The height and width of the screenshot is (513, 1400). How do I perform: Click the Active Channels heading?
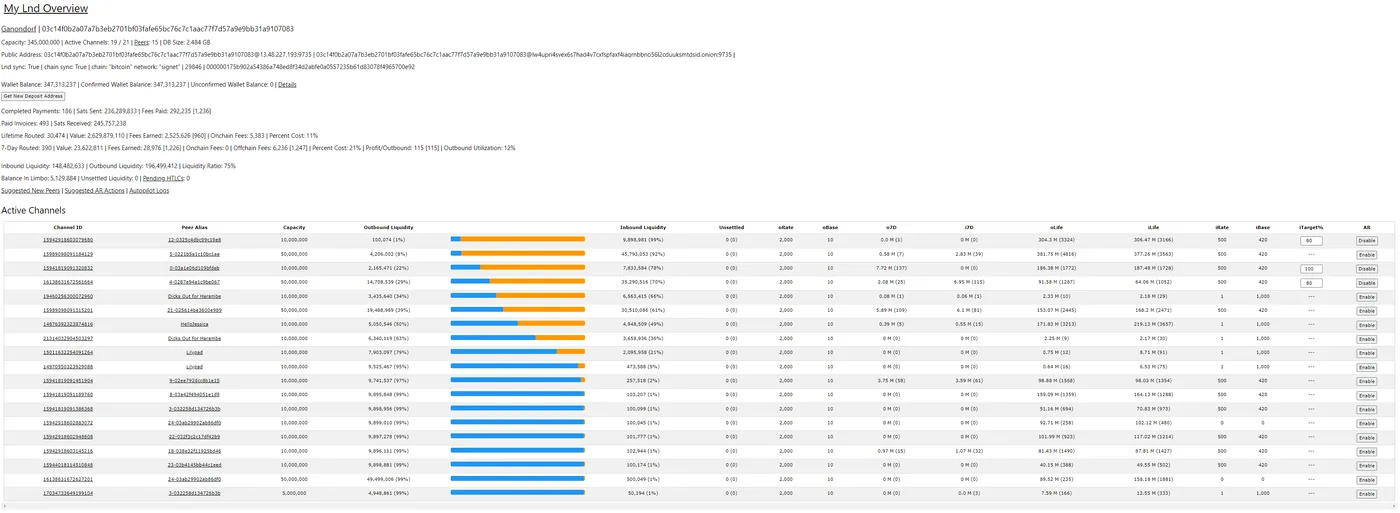pyautogui.click(x=33, y=210)
